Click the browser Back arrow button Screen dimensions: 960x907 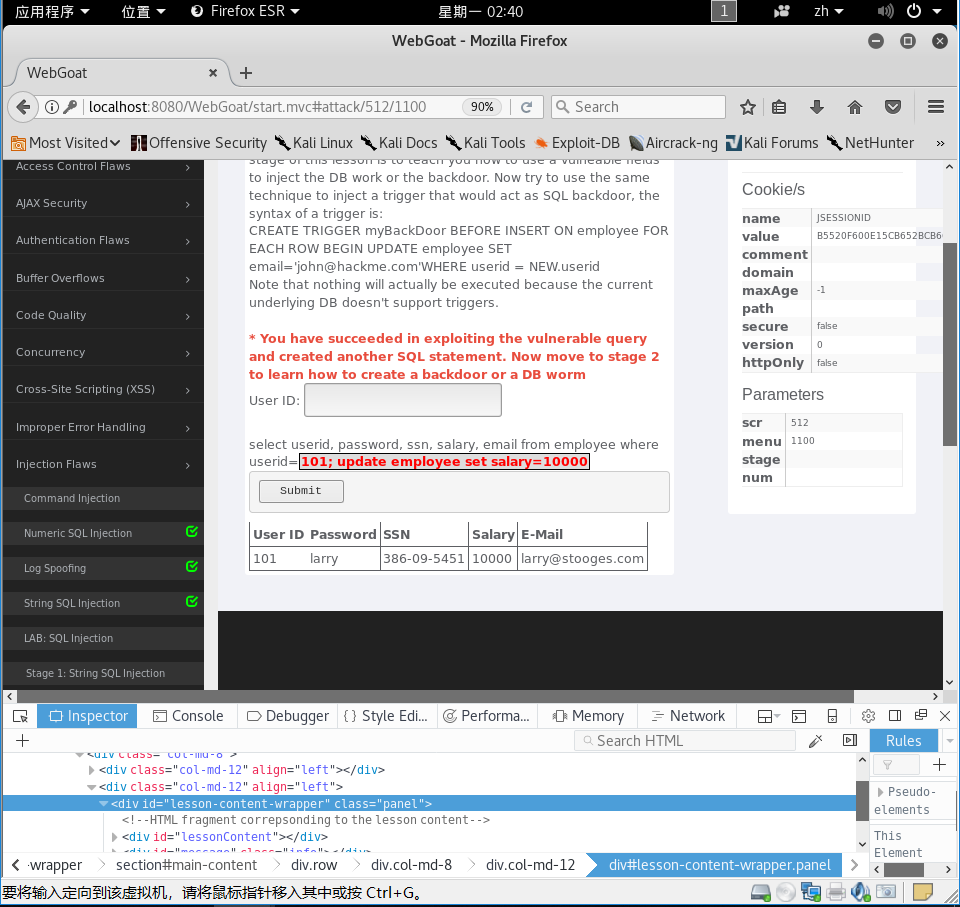tap(23, 107)
